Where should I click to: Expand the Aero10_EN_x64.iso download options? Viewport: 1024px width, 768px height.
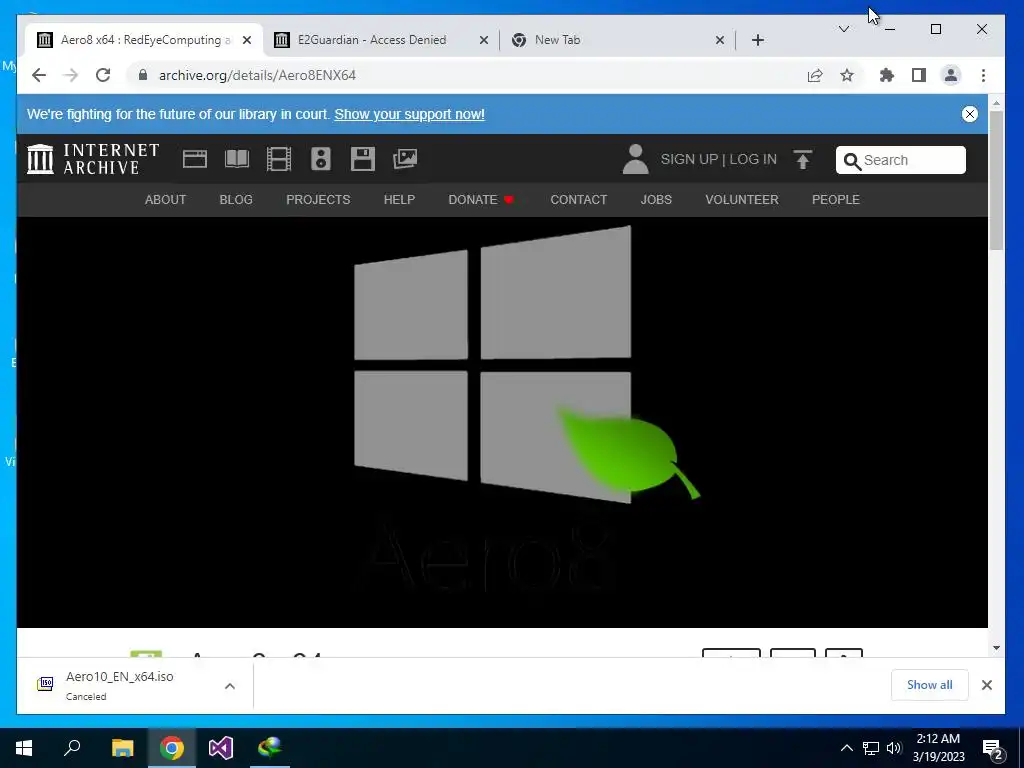[x=230, y=686]
